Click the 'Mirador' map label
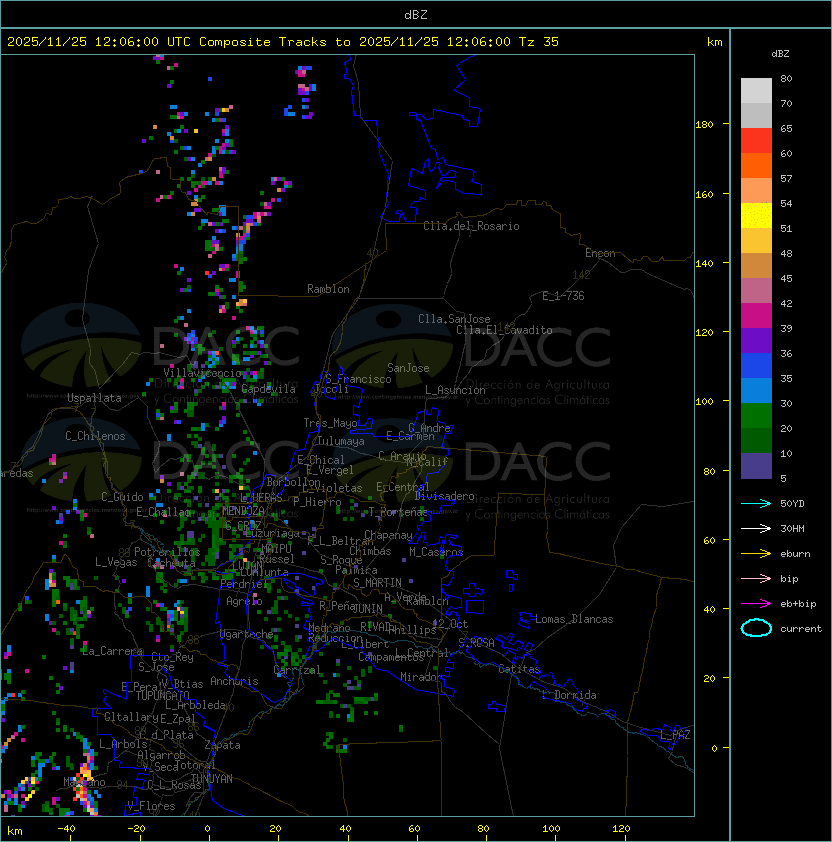832x842 pixels. click(421, 677)
